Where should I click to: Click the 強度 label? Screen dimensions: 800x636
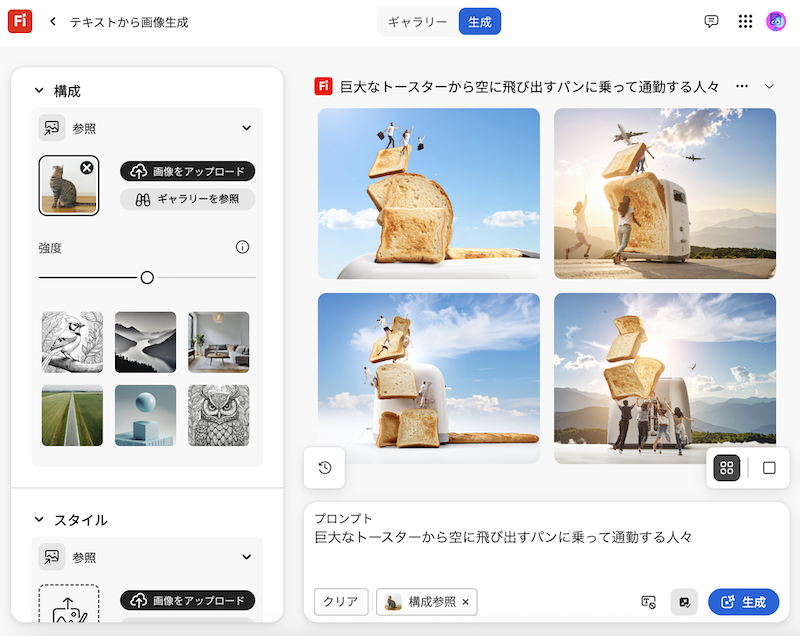click(x=50, y=248)
